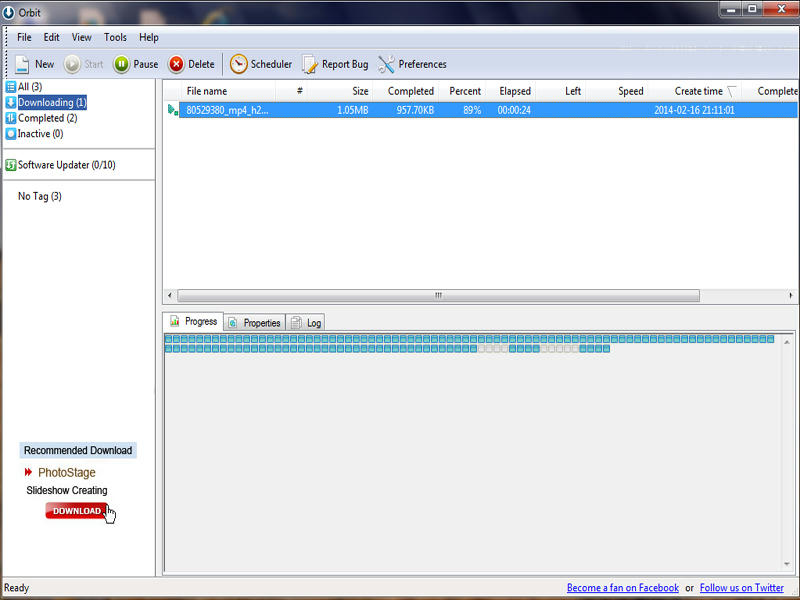Click the greyed Start toolbar button
Viewport: 800px width, 600px height.
[84, 64]
